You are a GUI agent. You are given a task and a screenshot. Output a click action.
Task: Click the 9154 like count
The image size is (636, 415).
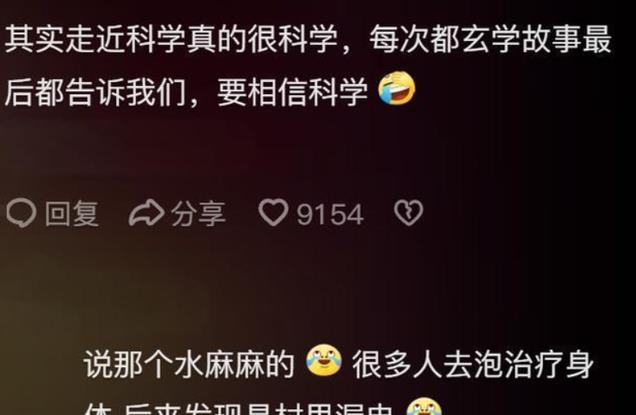click(330, 214)
